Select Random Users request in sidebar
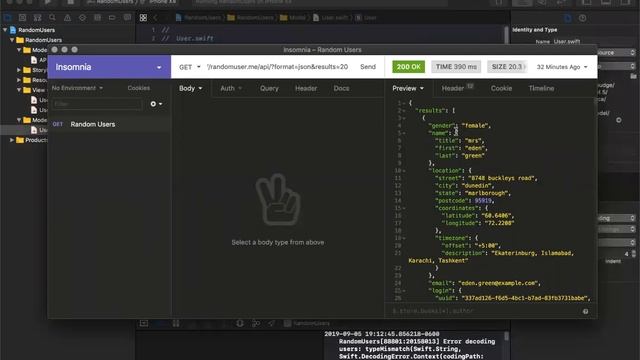Image resolution: width=640 pixels, height=360 pixels. click(x=109, y=124)
